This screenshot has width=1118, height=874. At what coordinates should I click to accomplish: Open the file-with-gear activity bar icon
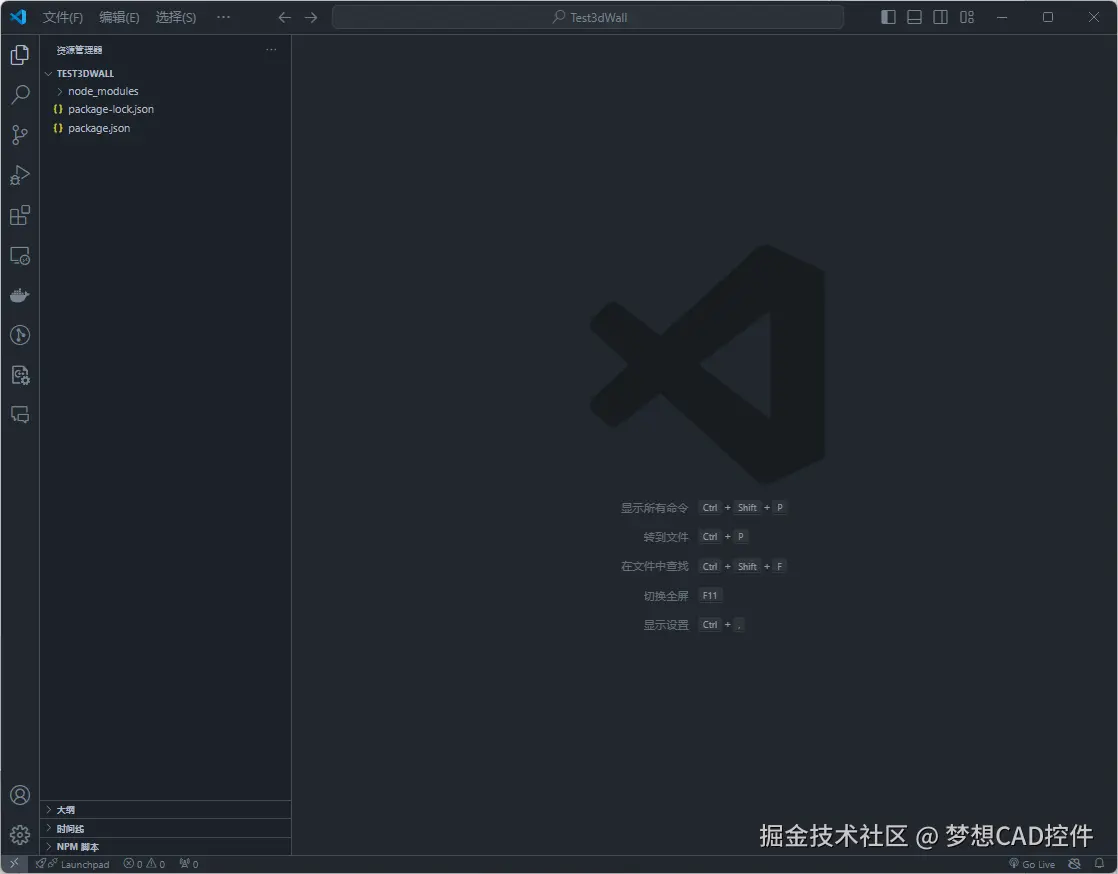pos(20,375)
